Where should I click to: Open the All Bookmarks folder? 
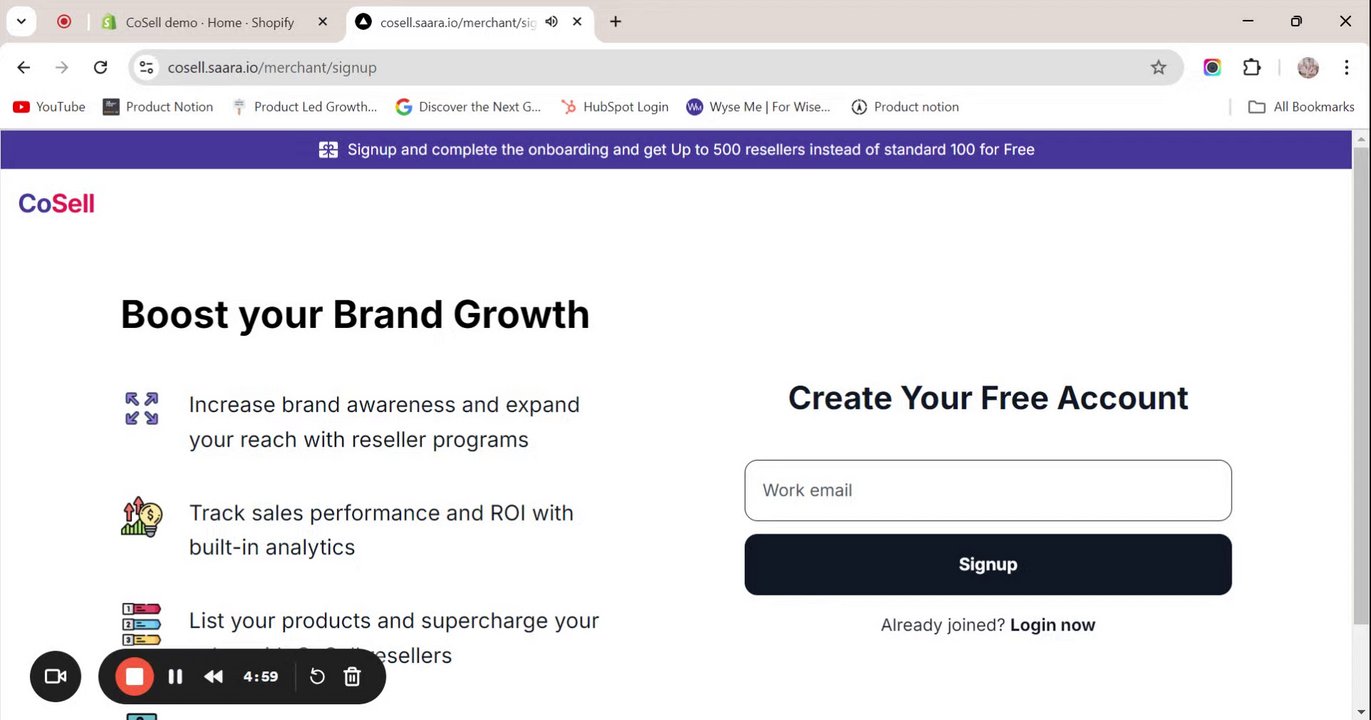[1301, 107]
